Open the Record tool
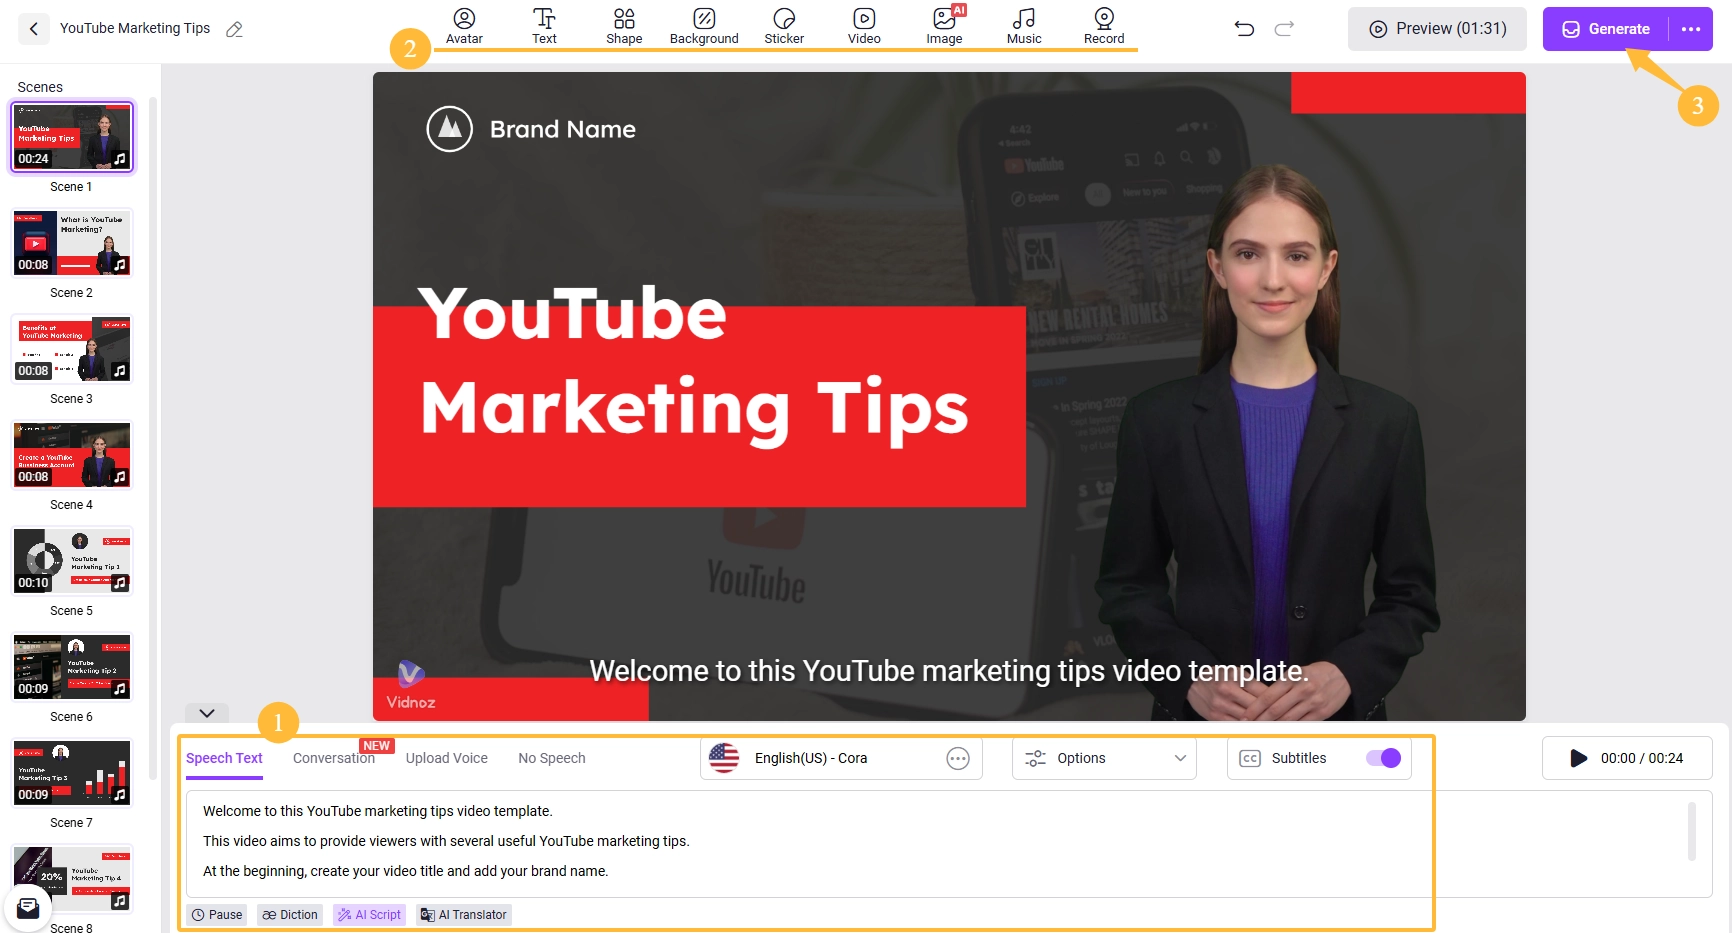Screen dimensions: 1732x933 pos(1104,26)
